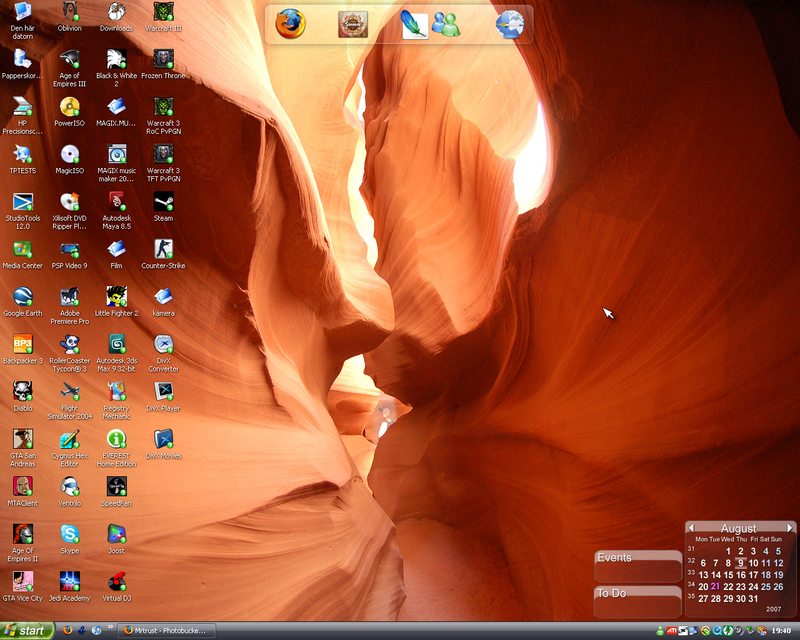800x640 pixels.
Task: Open the Events panel
Action: pyautogui.click(x=638, y=565)
